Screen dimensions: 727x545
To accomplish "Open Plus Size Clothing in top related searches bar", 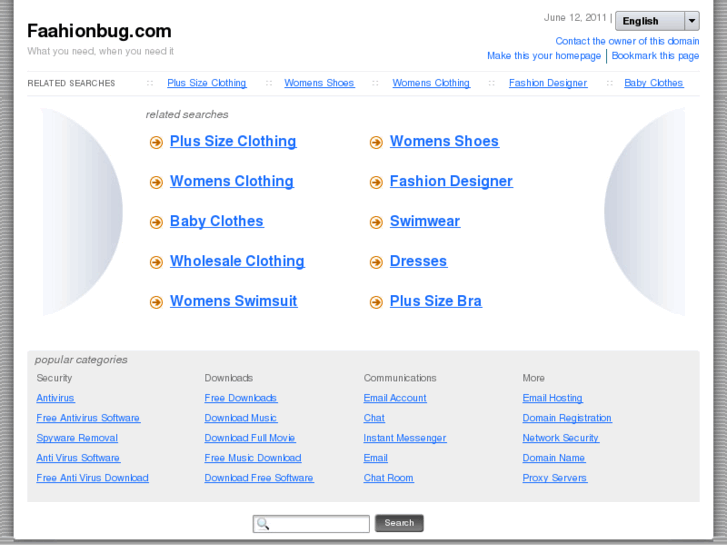I will (x=207, y=83).
